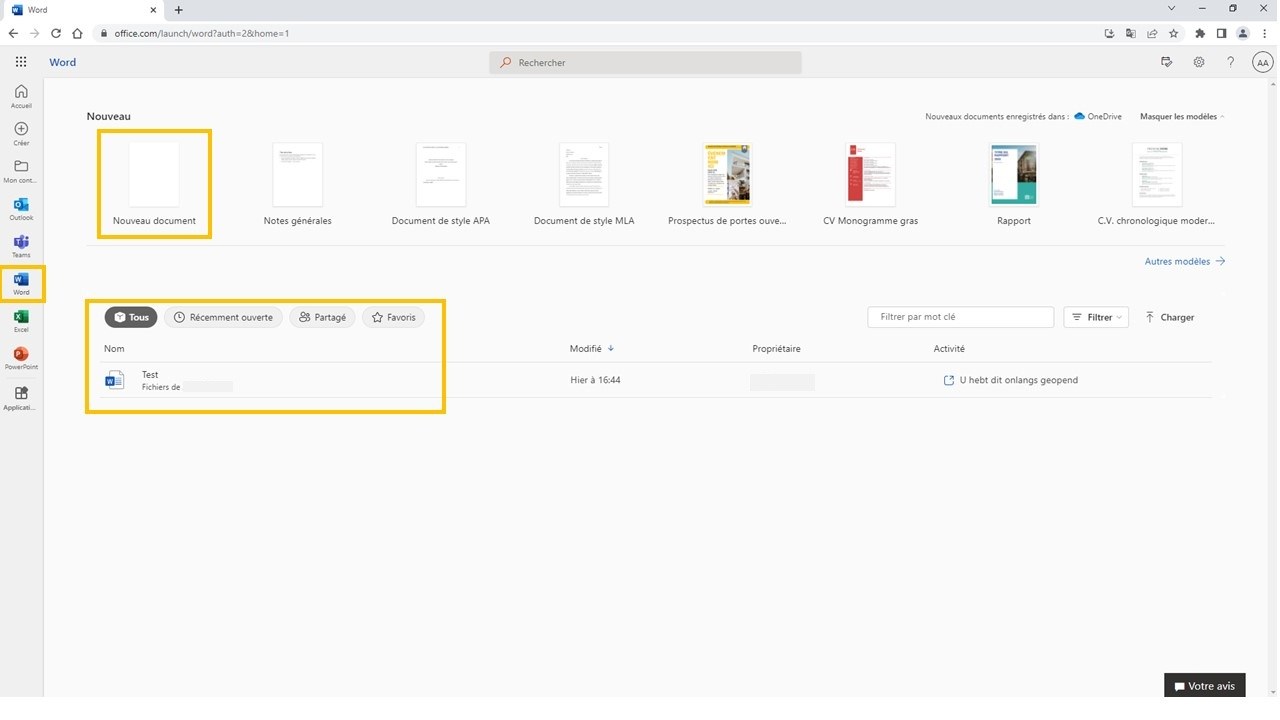Open the Document de style MLA template

[584, 184]
